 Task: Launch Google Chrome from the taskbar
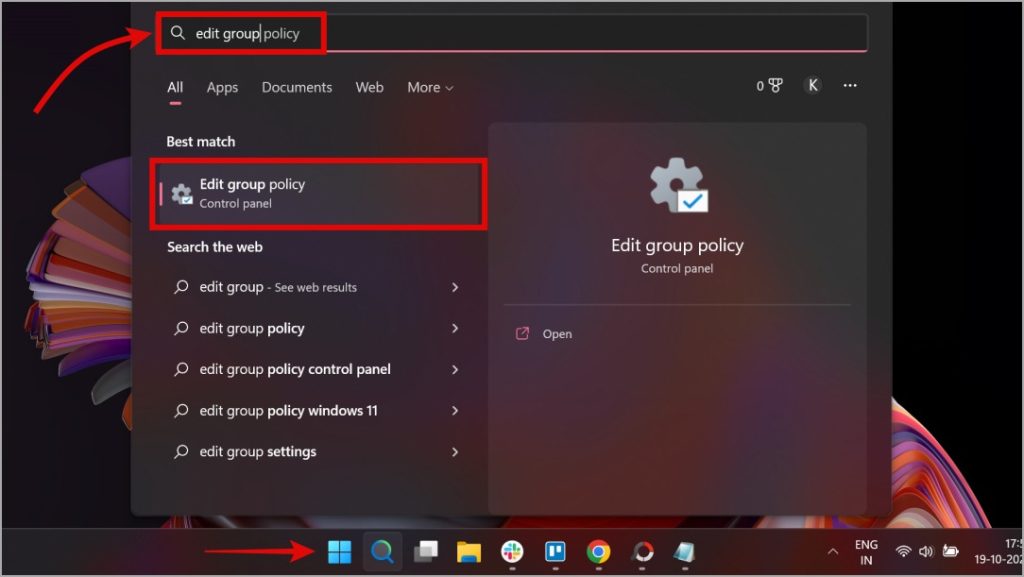point(599,552)
